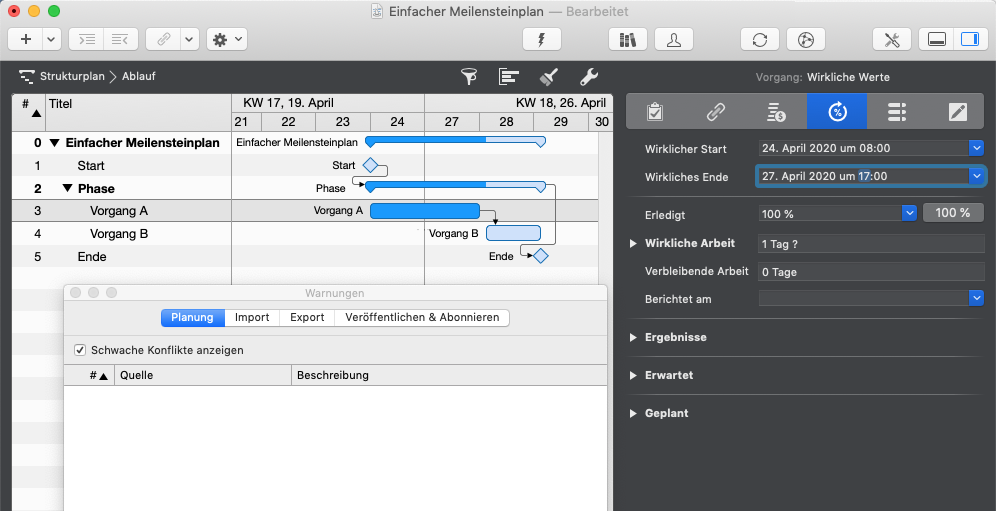Expand the Ergebnisse section

pos(634,338)
